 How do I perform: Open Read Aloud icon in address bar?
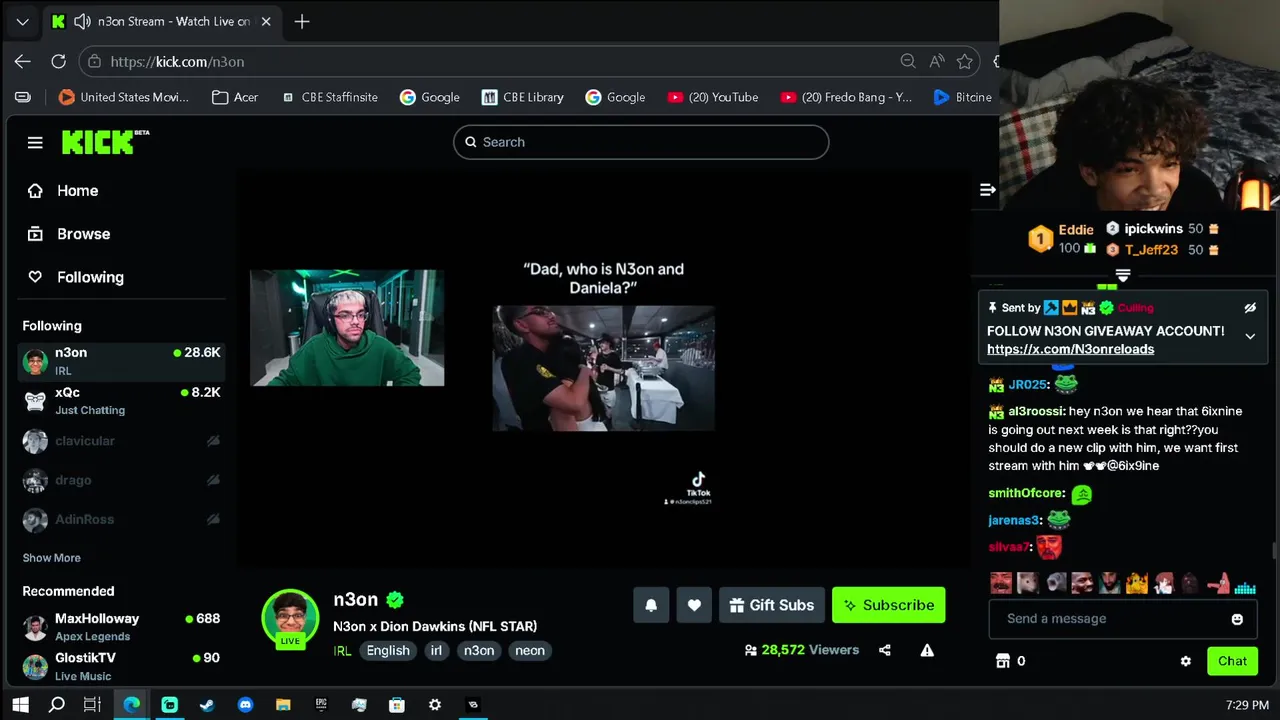coord(936,61)
